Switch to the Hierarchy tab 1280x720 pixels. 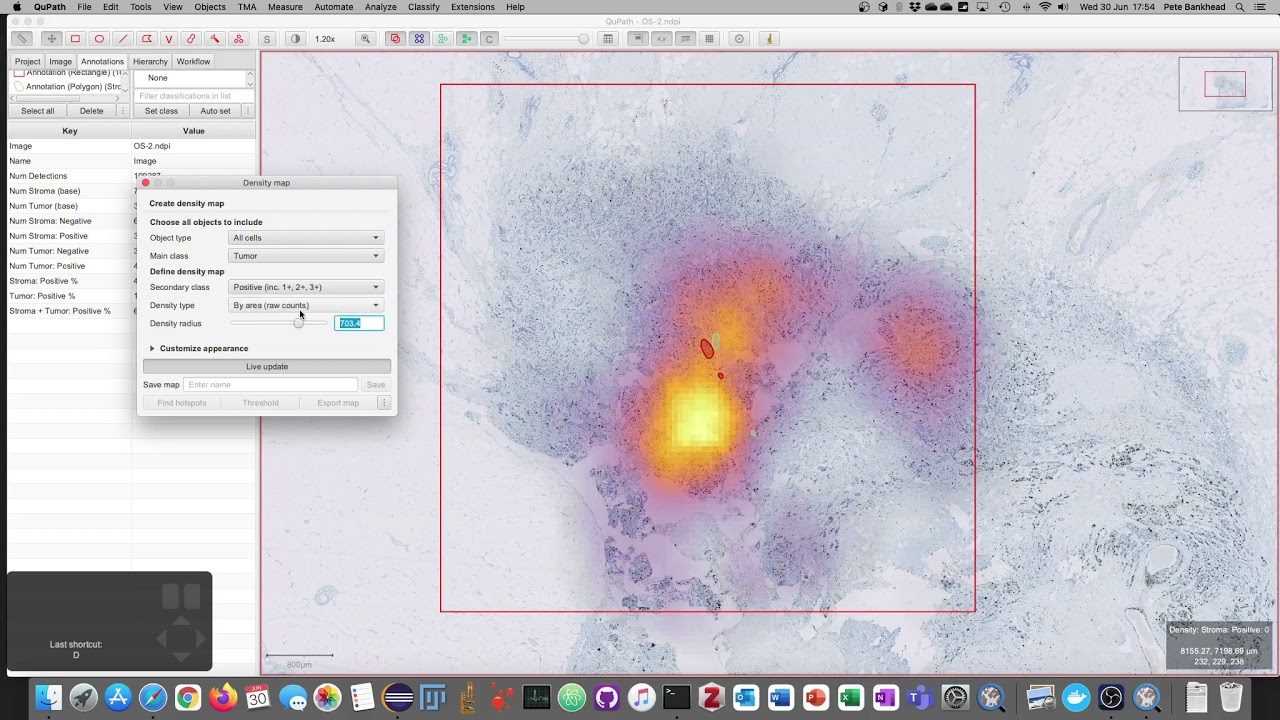(x=150, y=62)
